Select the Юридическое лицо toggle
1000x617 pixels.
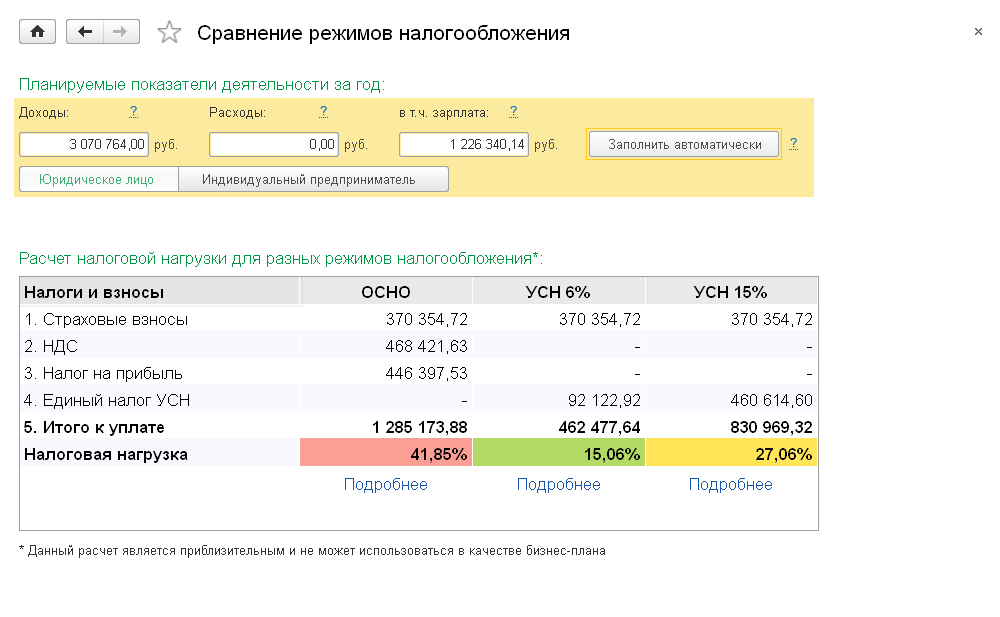coord(97,180)
